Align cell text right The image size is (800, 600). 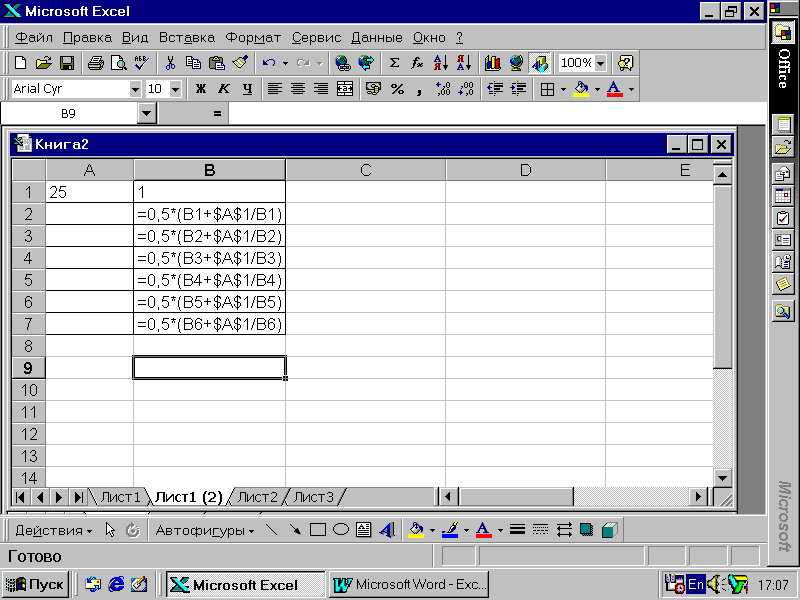[321, 89]
